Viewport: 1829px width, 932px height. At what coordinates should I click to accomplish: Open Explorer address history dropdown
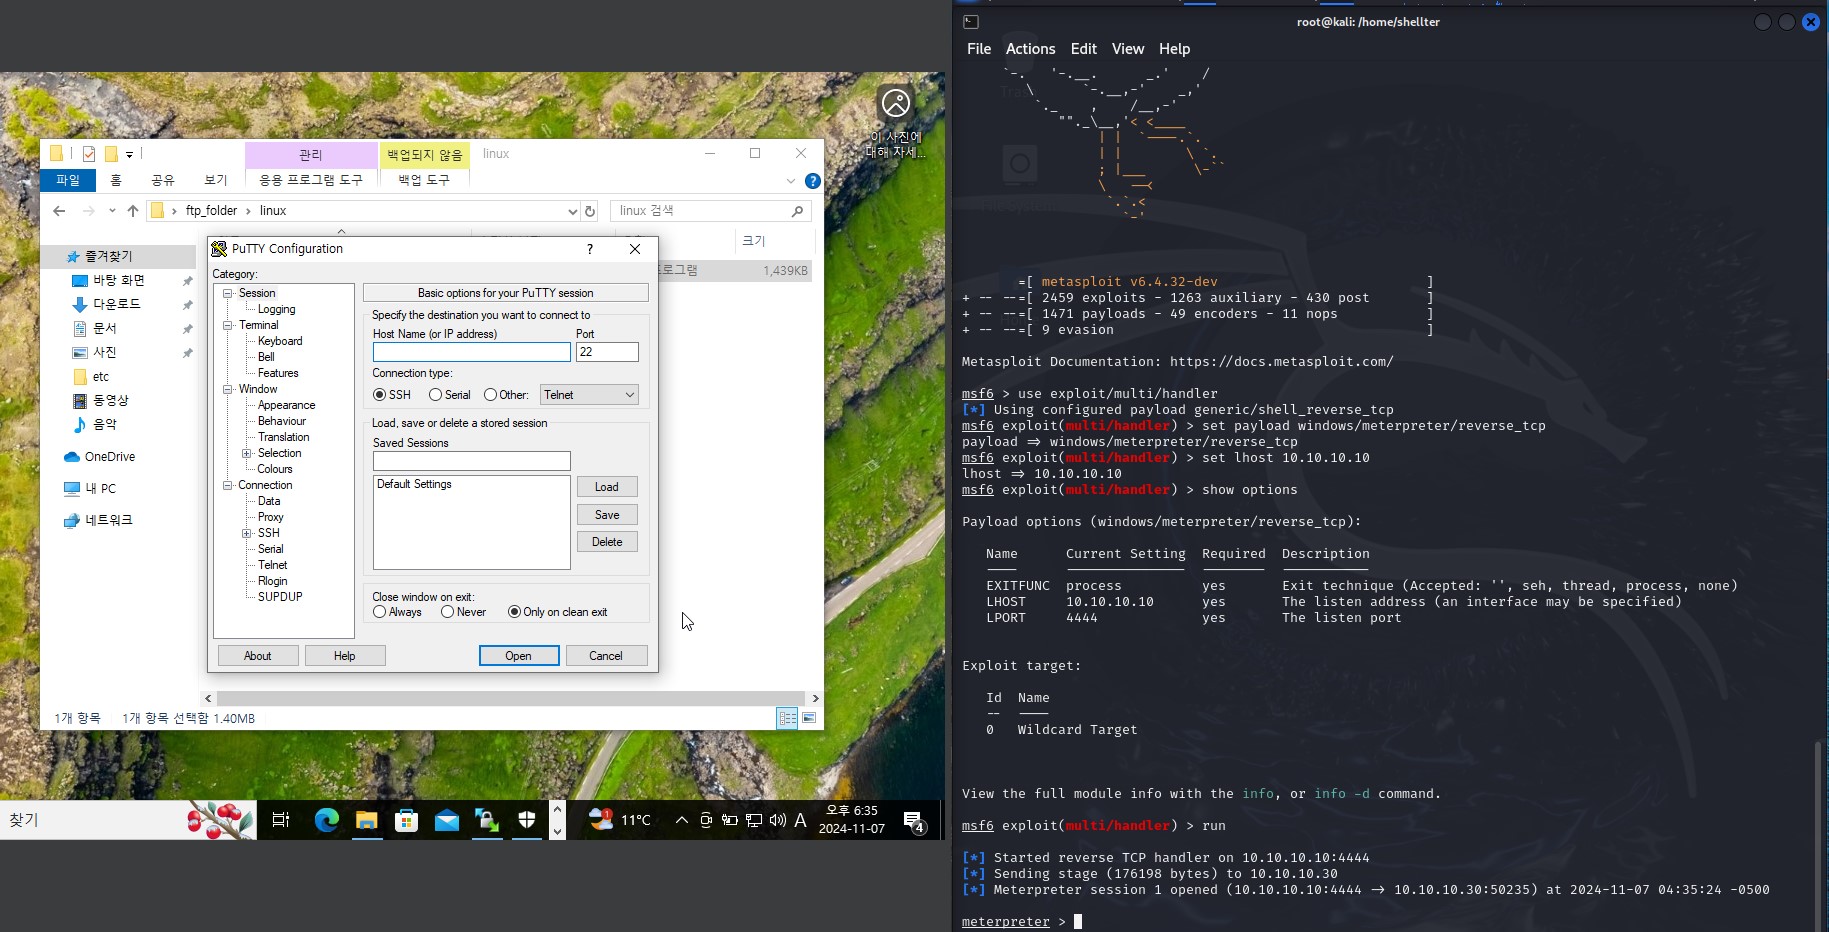[572, 211]
